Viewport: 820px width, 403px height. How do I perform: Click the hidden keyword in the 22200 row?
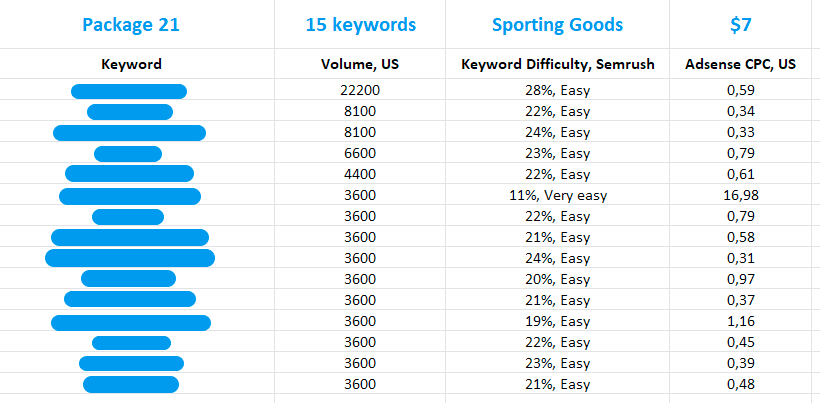(129, 92)
